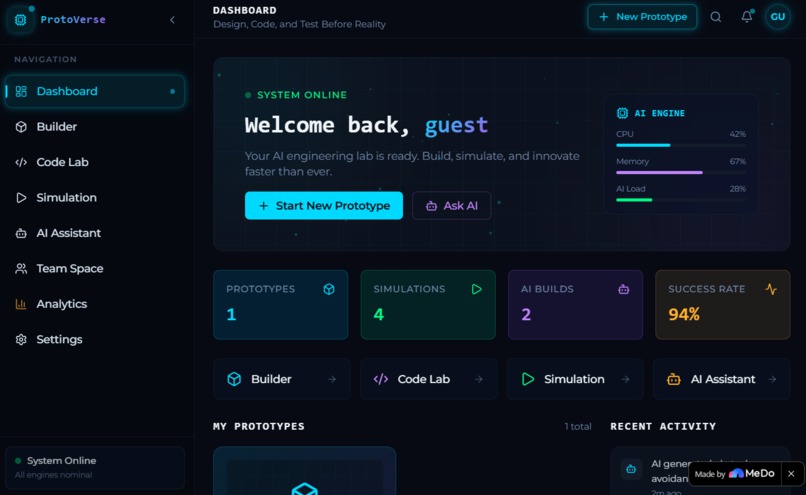806x495 pixels.
Task: Open Simulation quick link card
Action: [575, 379]
